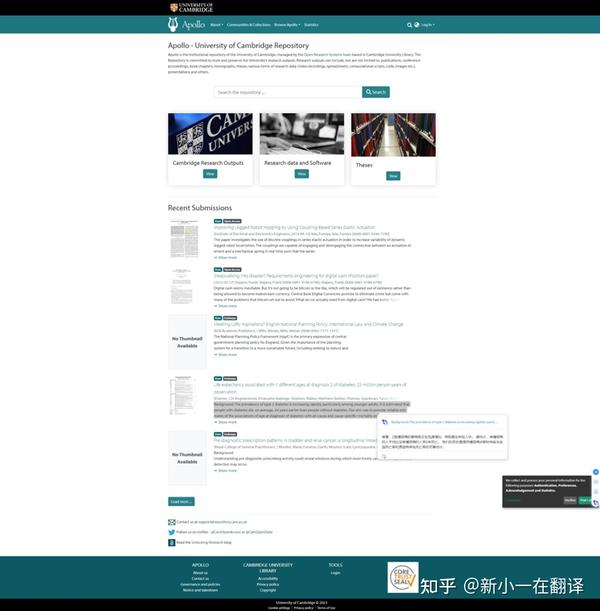Click the digital cash article thumbnail
The height and width of the screenshot is (611, 600).
pyautogui.click(x=182, y=286)
